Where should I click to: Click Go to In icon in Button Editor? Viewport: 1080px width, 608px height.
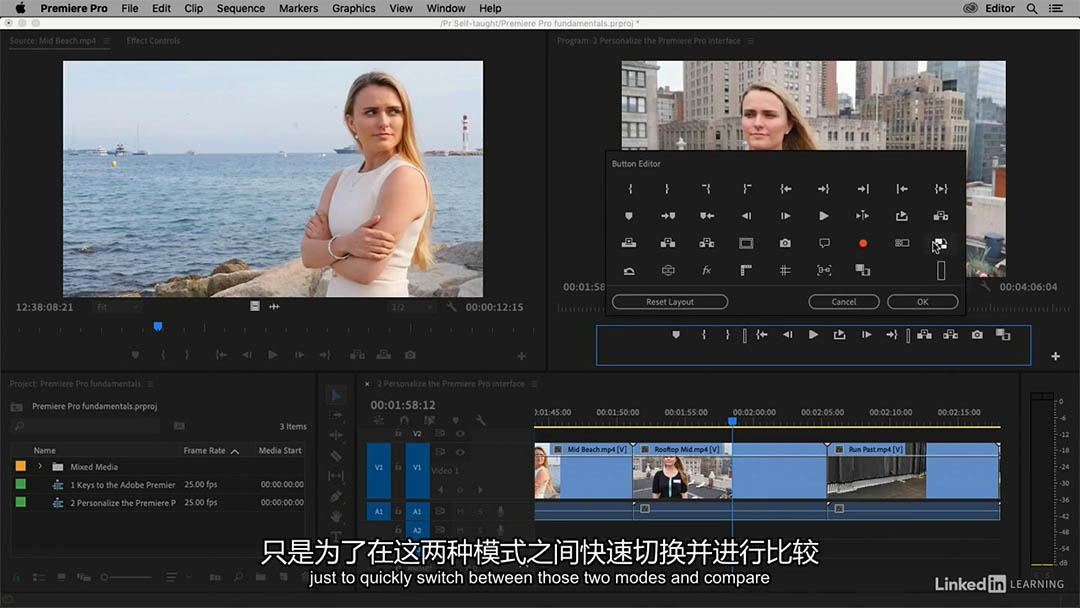[x=785, y=189]
